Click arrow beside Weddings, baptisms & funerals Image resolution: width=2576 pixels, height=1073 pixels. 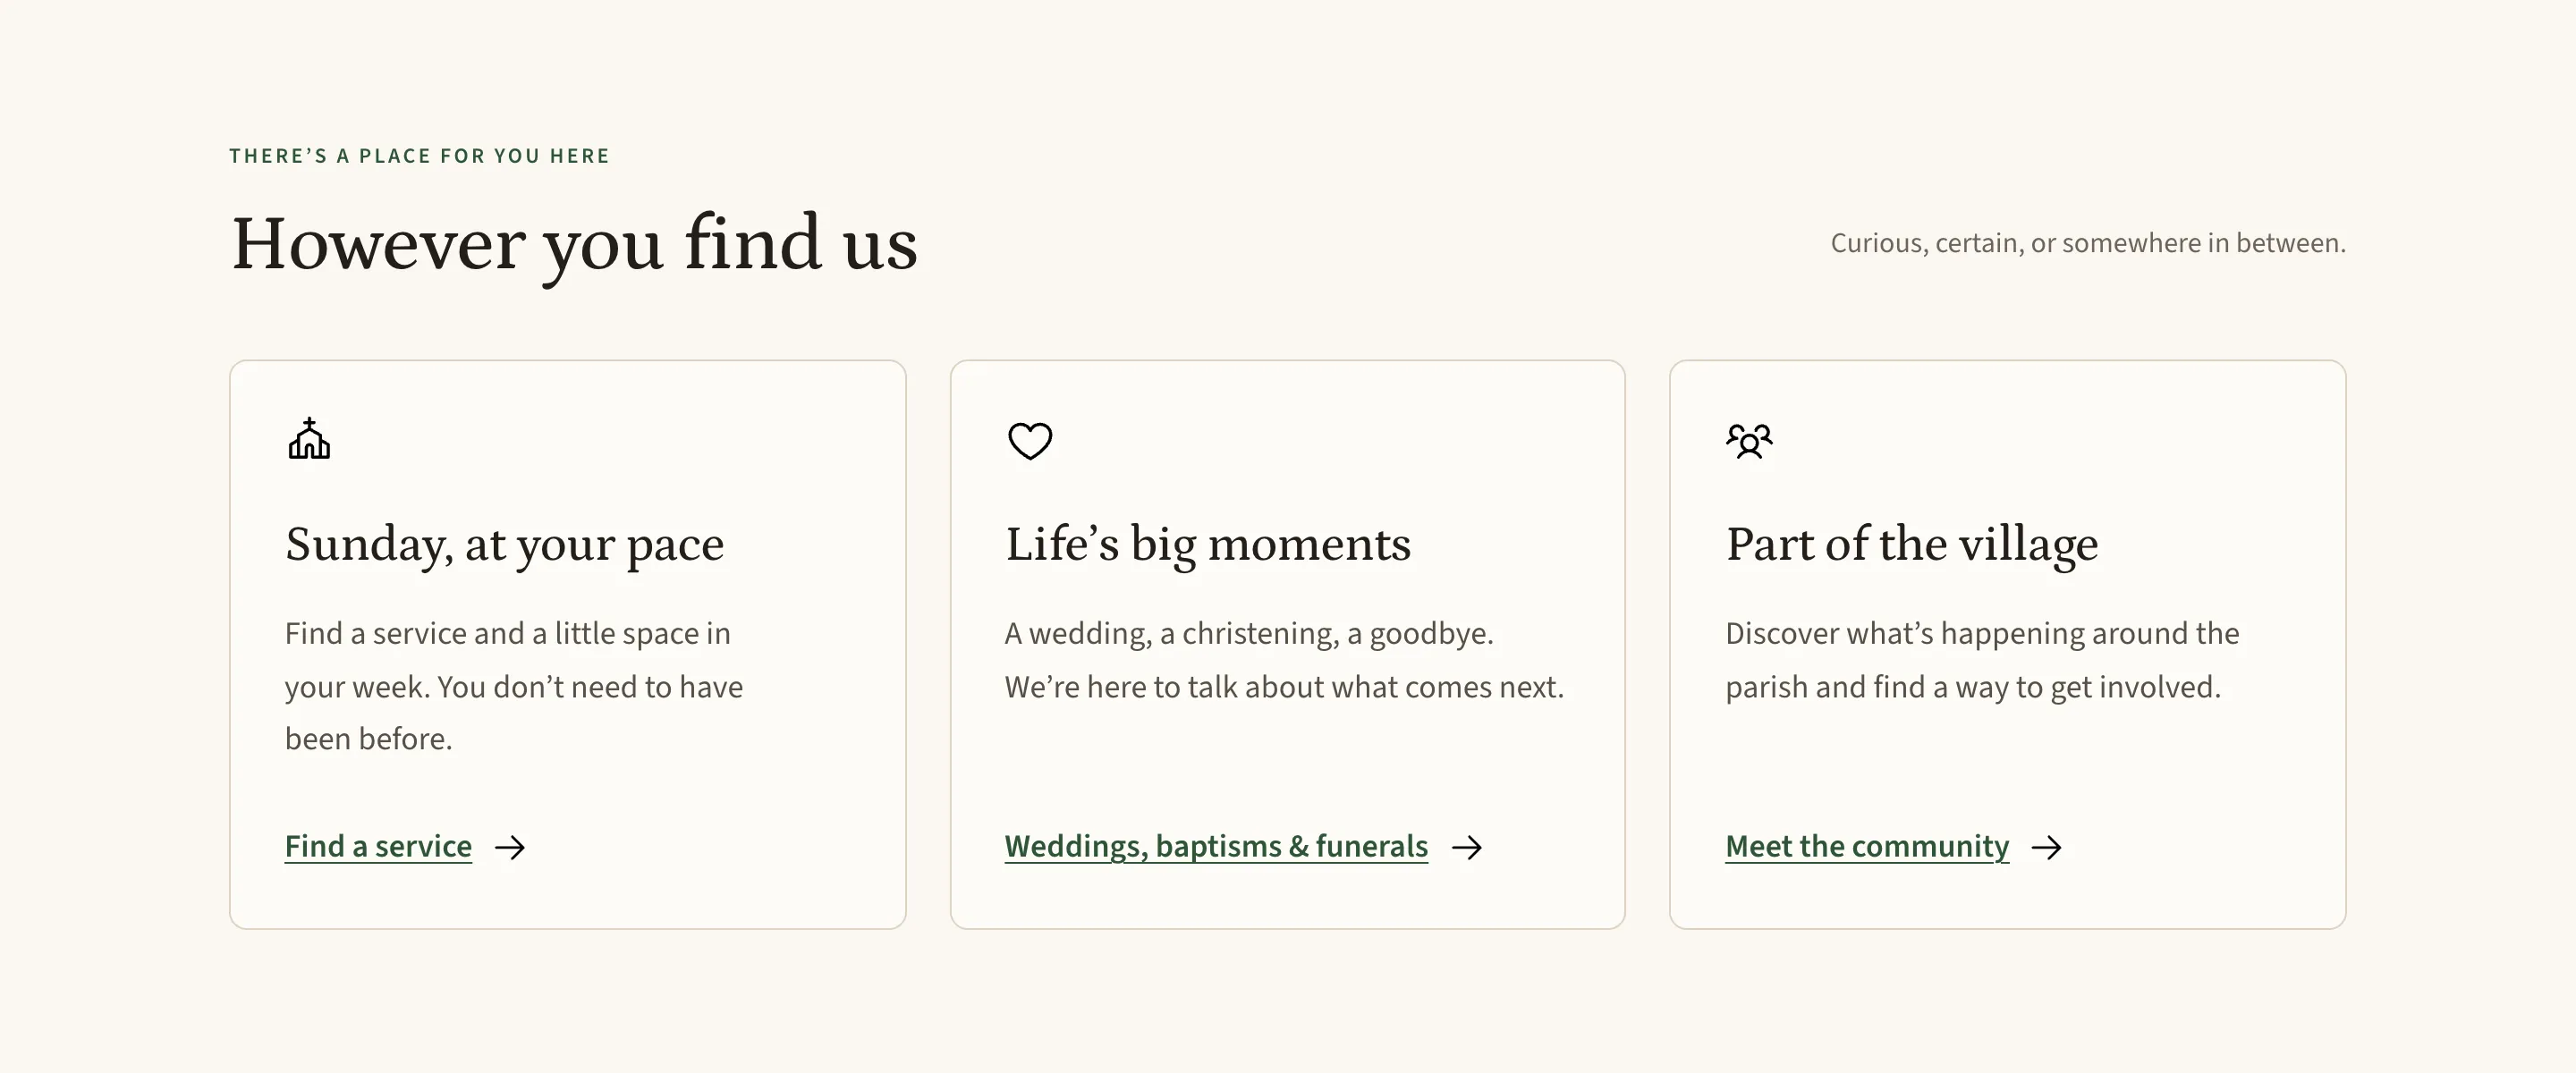[1467, 847]
